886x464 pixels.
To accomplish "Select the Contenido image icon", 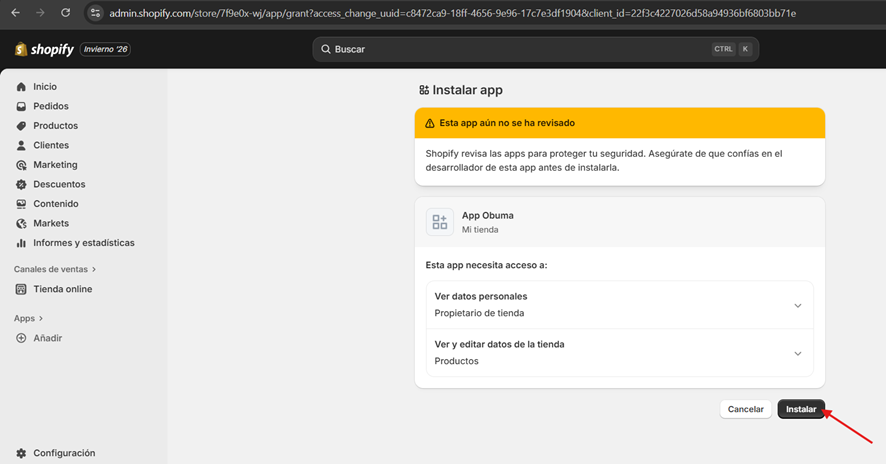I will pyautogui.click(x=22, y=204).
